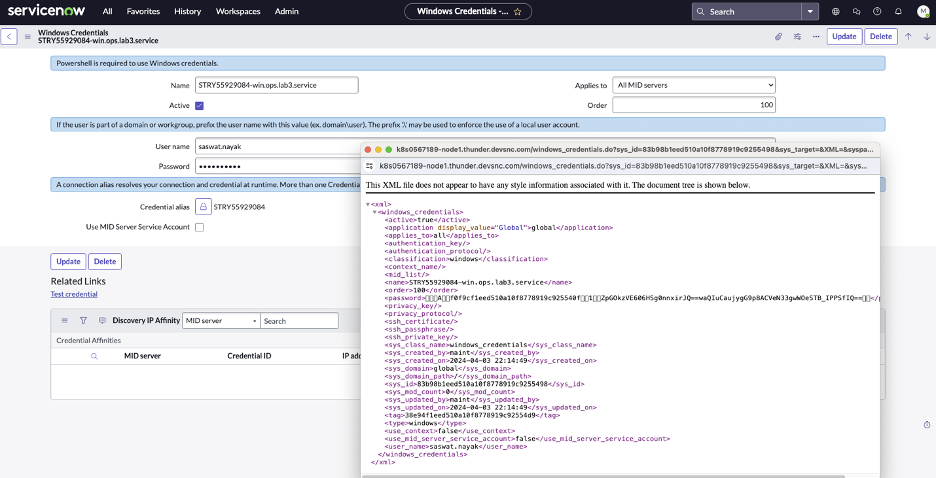Click Update button in the header
Viewport: 936px width, 478px height.
pyautogui.click(x=844, y=36)
